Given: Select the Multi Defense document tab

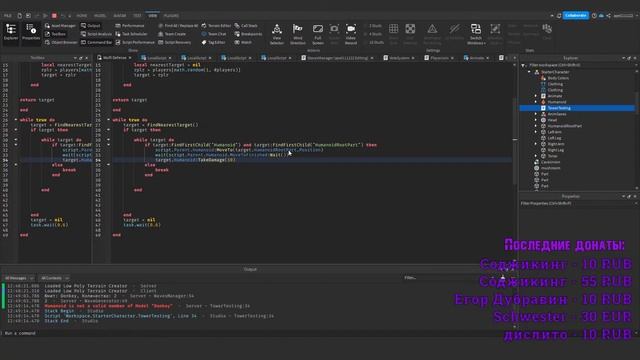Looking at the screenshot, I should point(114,58).
